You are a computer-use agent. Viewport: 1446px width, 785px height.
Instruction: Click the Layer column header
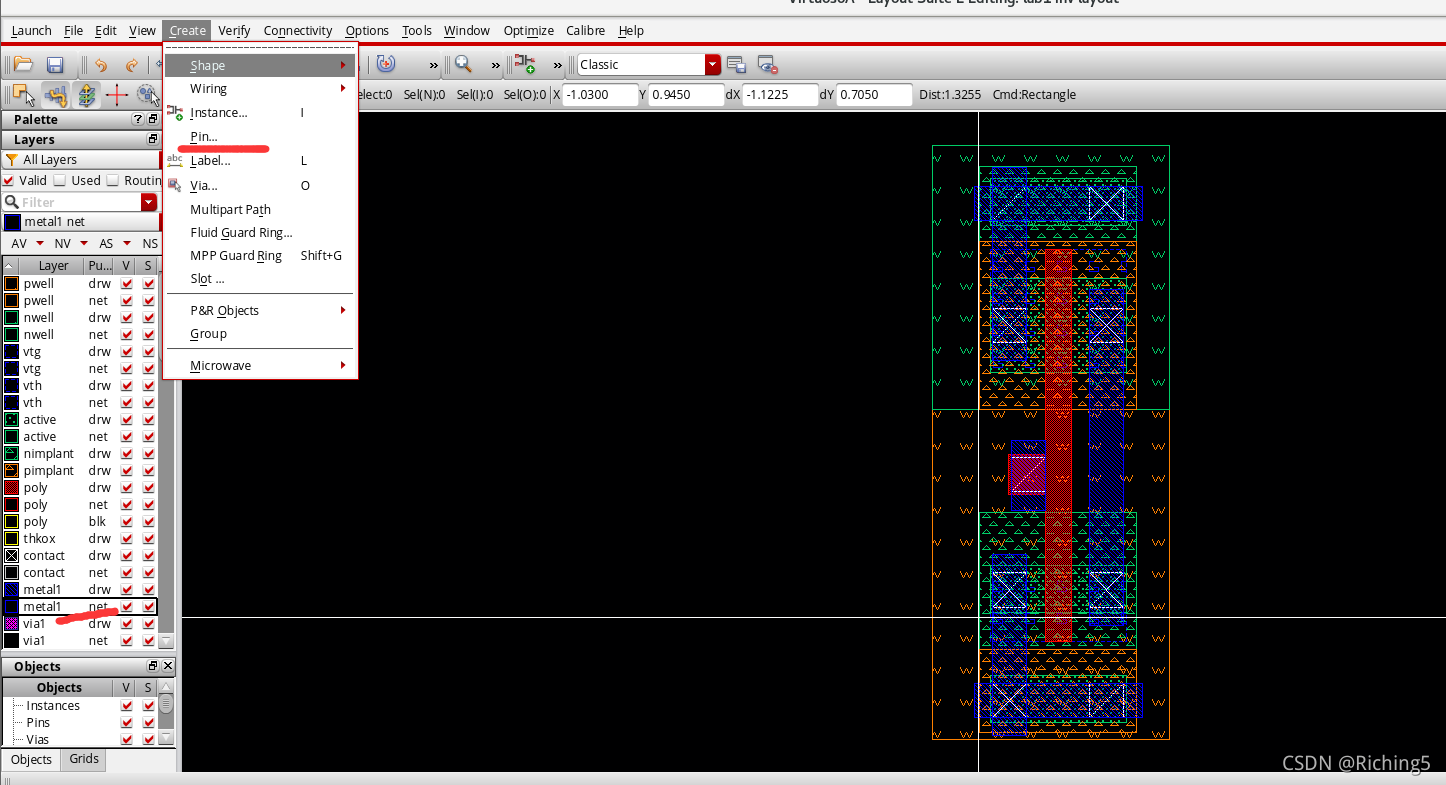click(53, 266)
